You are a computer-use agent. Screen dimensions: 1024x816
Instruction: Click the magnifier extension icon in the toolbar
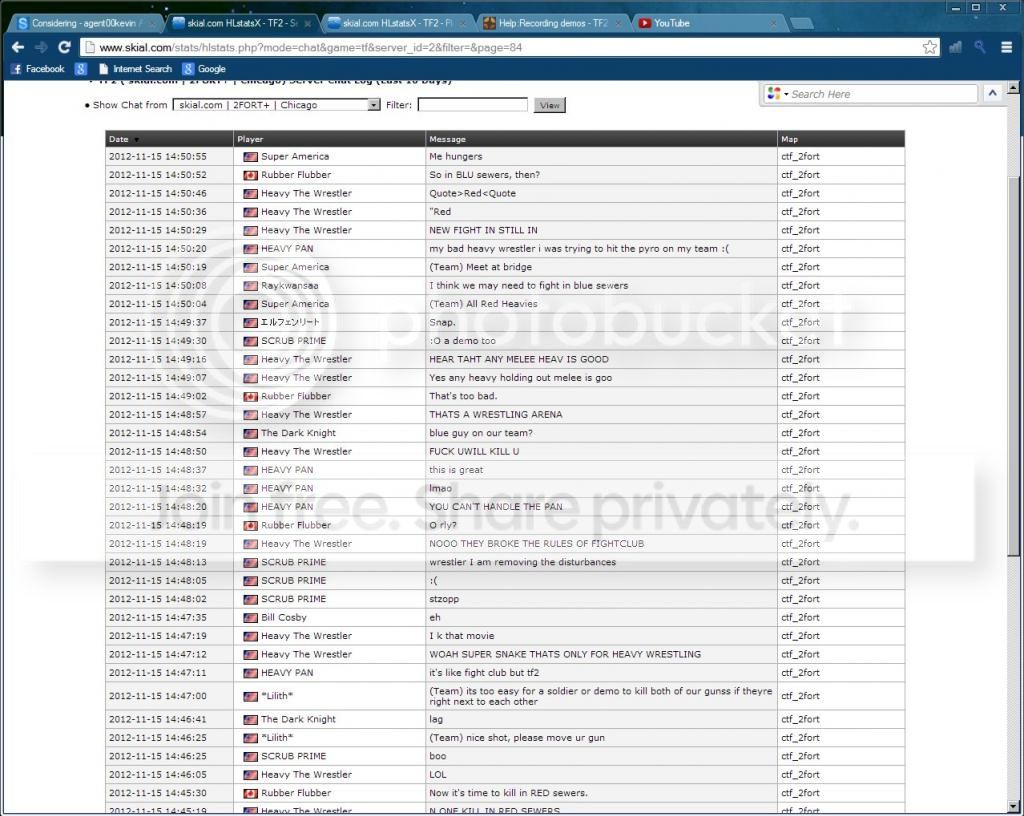[980, 47]
